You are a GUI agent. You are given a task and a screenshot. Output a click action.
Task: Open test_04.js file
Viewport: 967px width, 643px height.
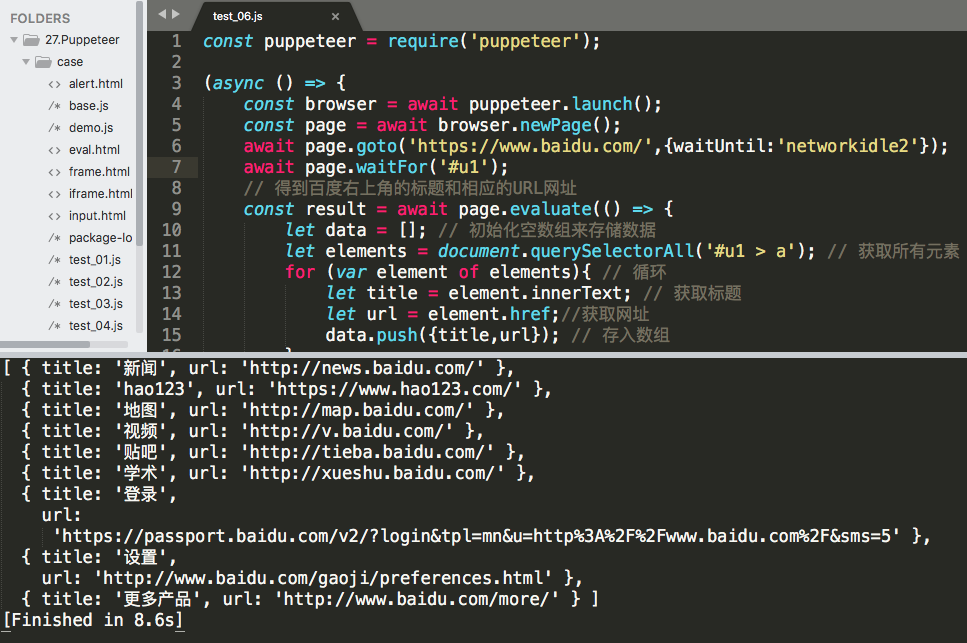96,326
